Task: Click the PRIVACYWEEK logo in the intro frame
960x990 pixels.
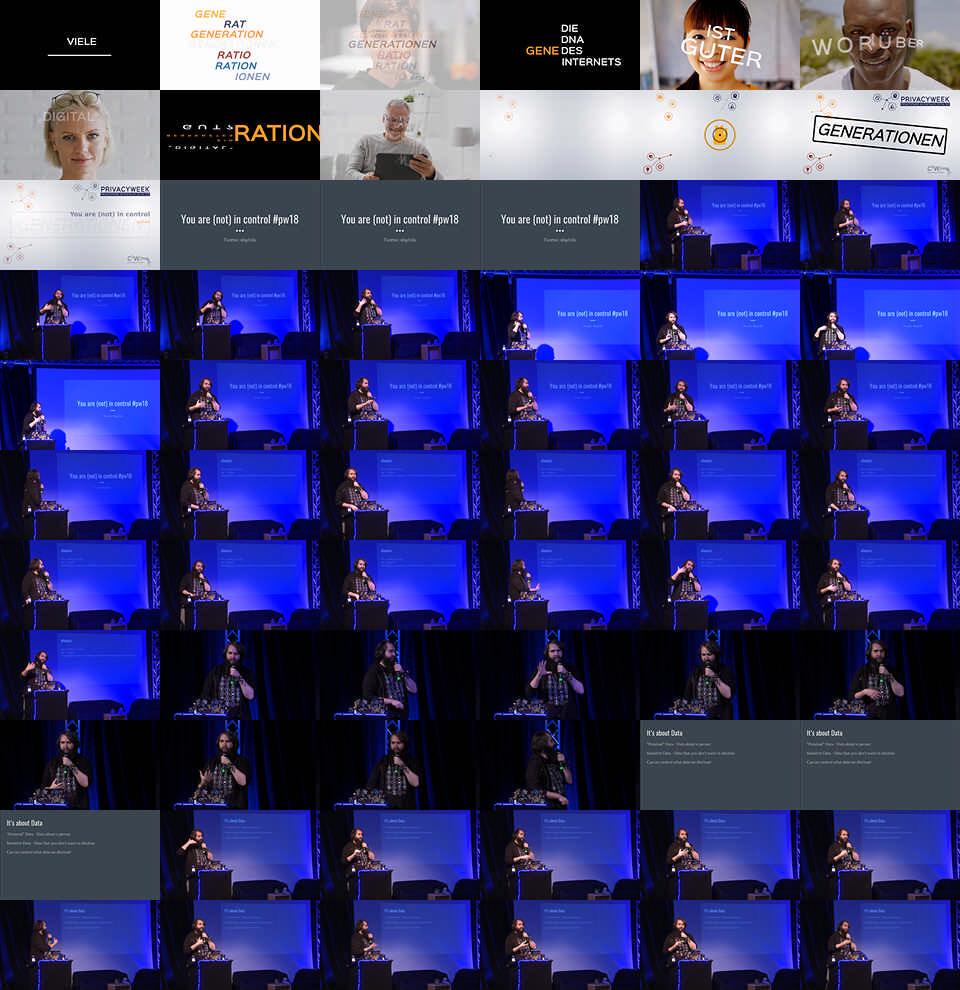Action: click(x=125, y=189)
